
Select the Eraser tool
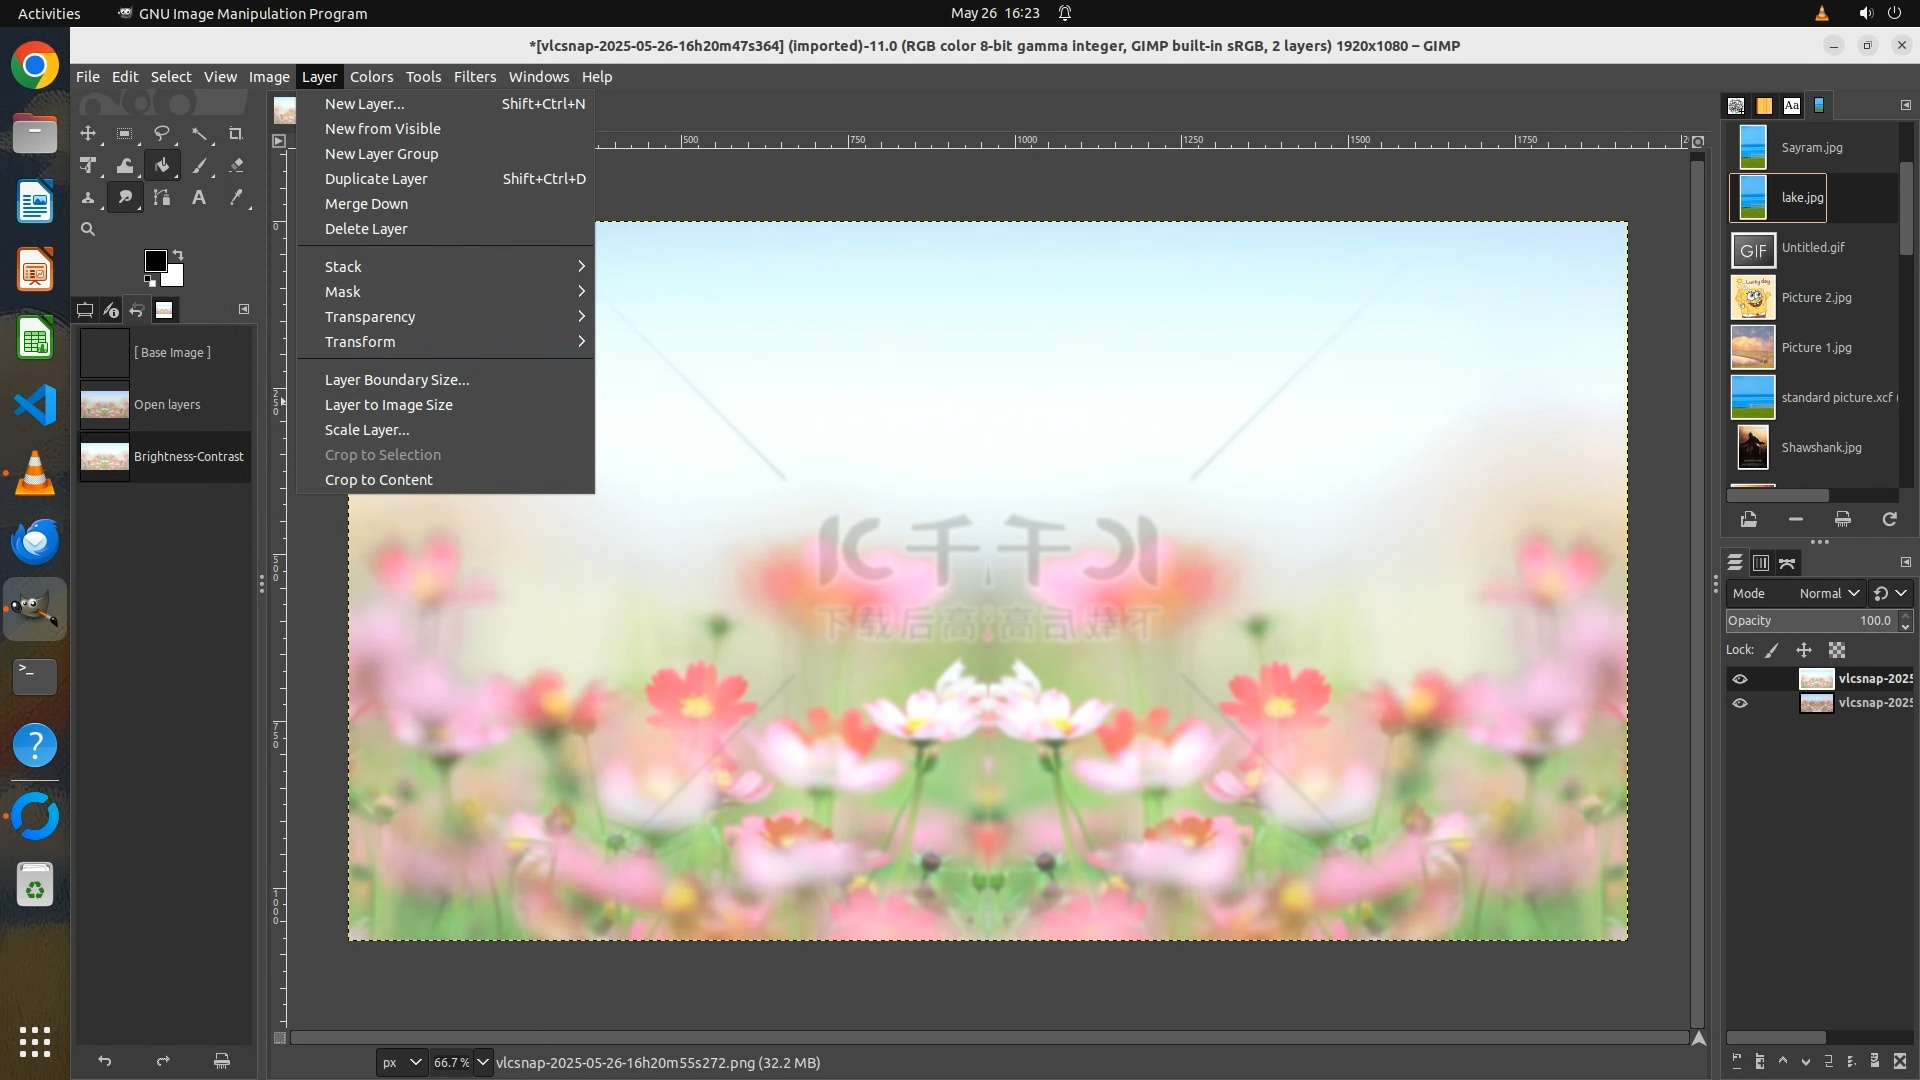coord(236,166)
